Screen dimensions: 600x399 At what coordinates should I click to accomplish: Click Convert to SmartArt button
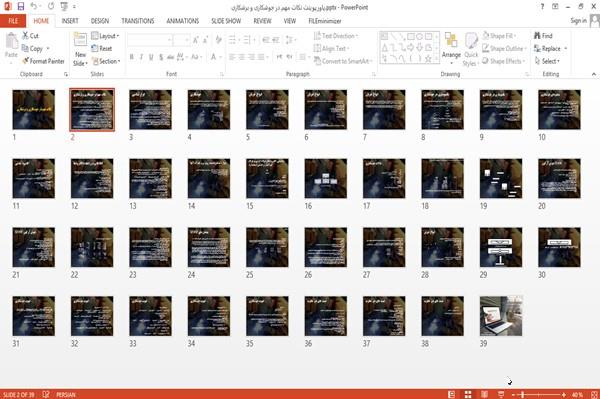pyautogui.click(x=343, y=61)
